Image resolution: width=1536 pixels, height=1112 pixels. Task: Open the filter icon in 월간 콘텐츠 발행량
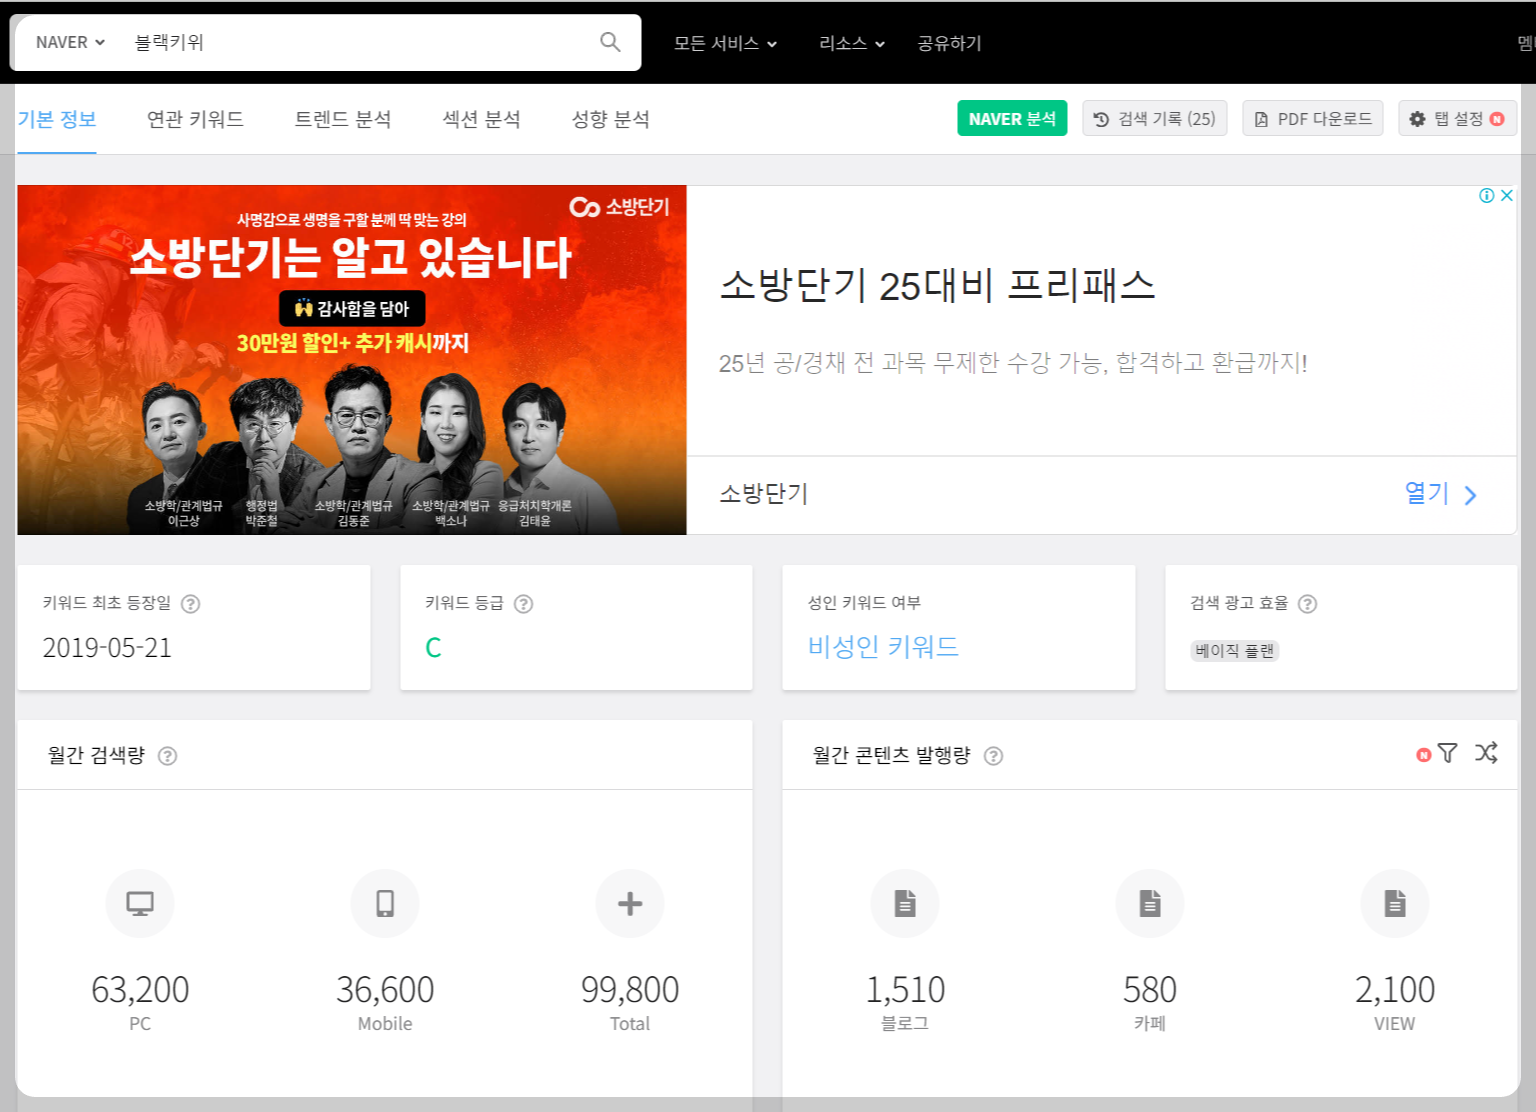tap(1447, 753)
